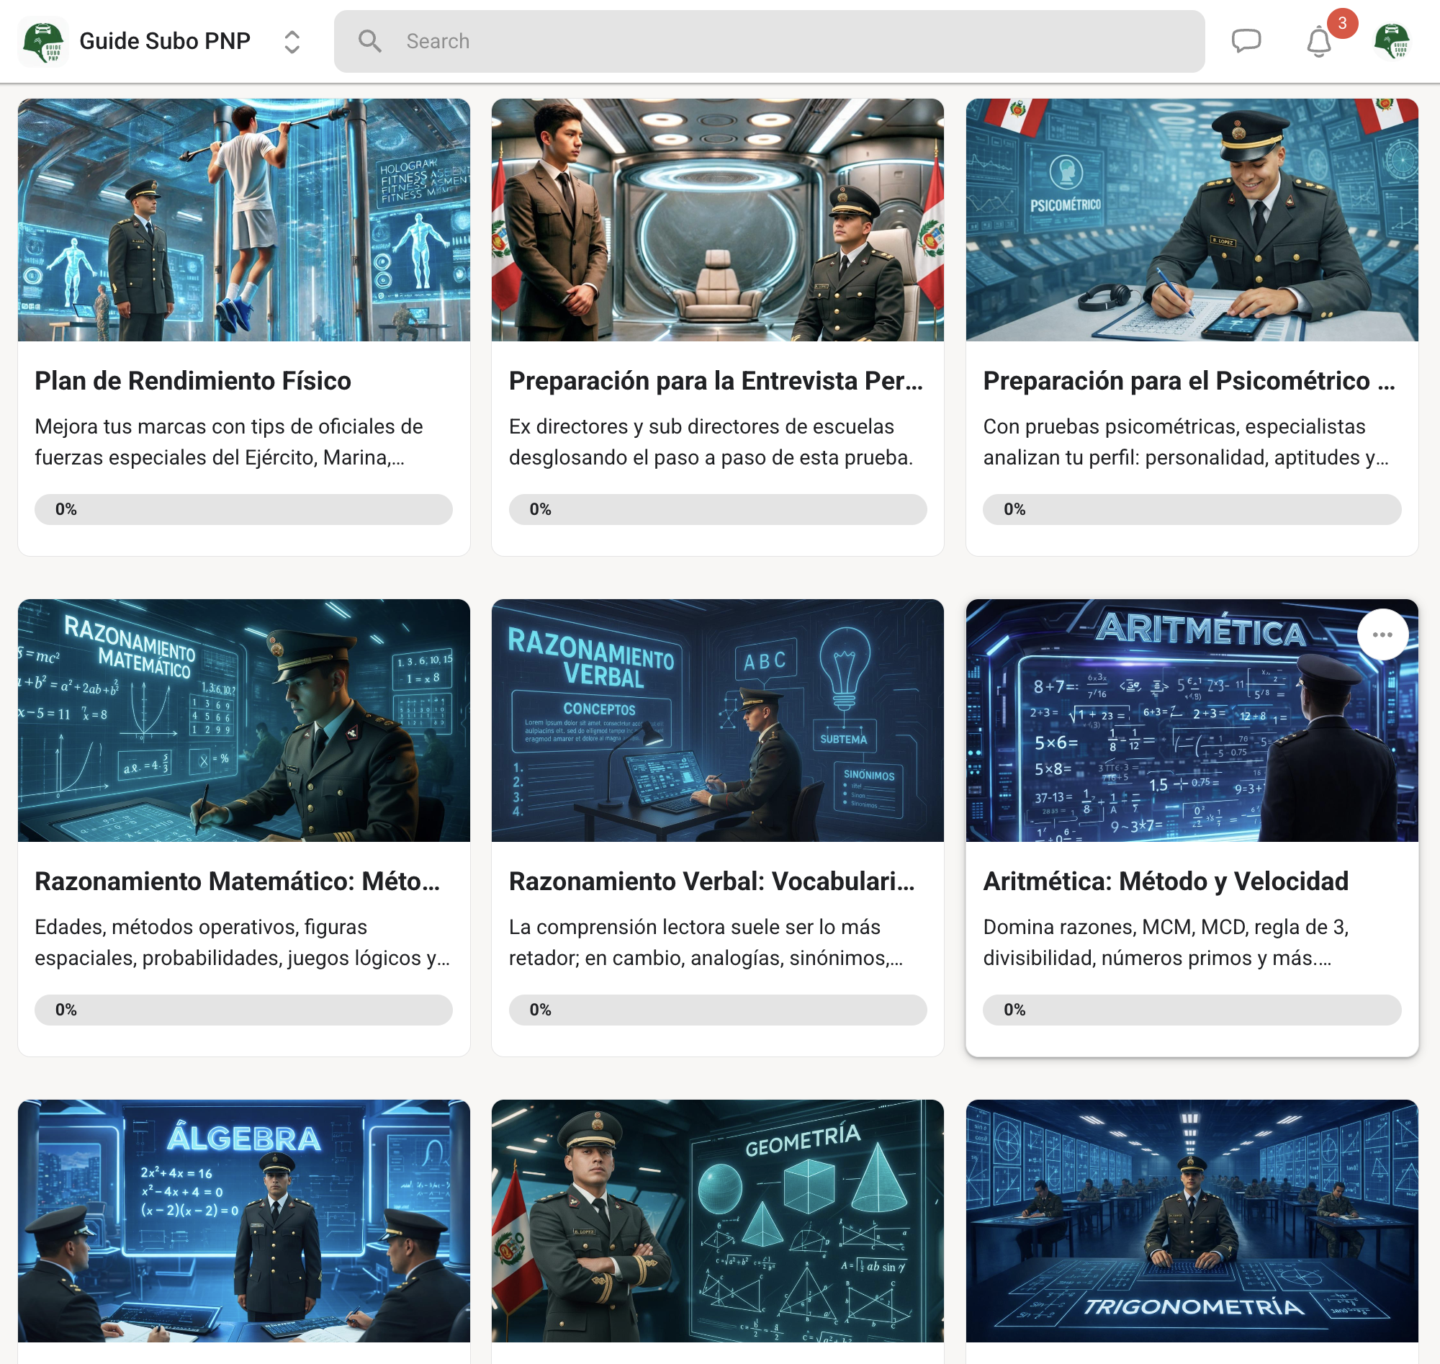This screenshot has width=1440, height=1364.
Task: Click description 'Mejora tus marcas con tips'
Action: 229,442
